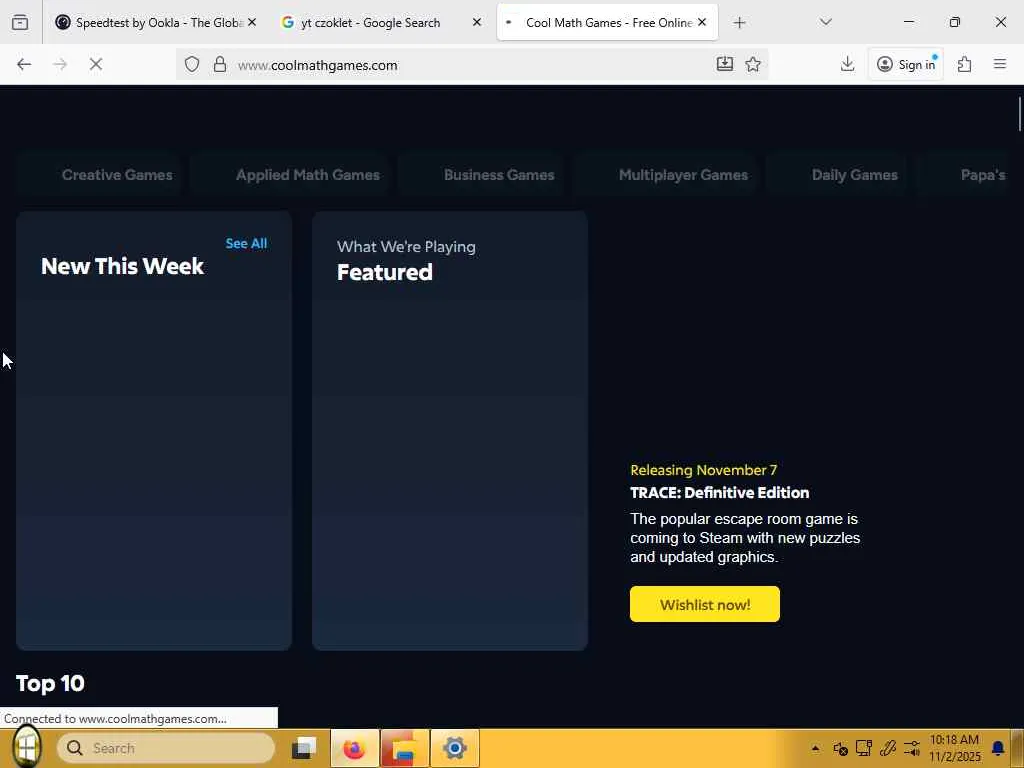The height and width of the screenshot is (768, 1024).
Task: Click the TRACE: Definitive Edition title
Action: pyautogui.click(x=720, y=493)
